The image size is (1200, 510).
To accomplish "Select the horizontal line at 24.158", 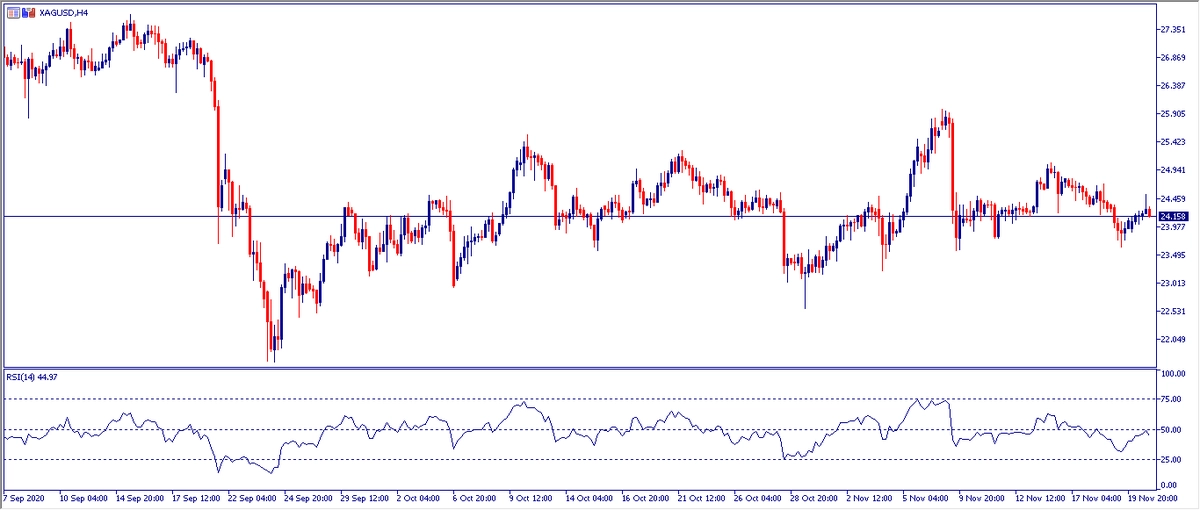I will [x=600, y=216].
